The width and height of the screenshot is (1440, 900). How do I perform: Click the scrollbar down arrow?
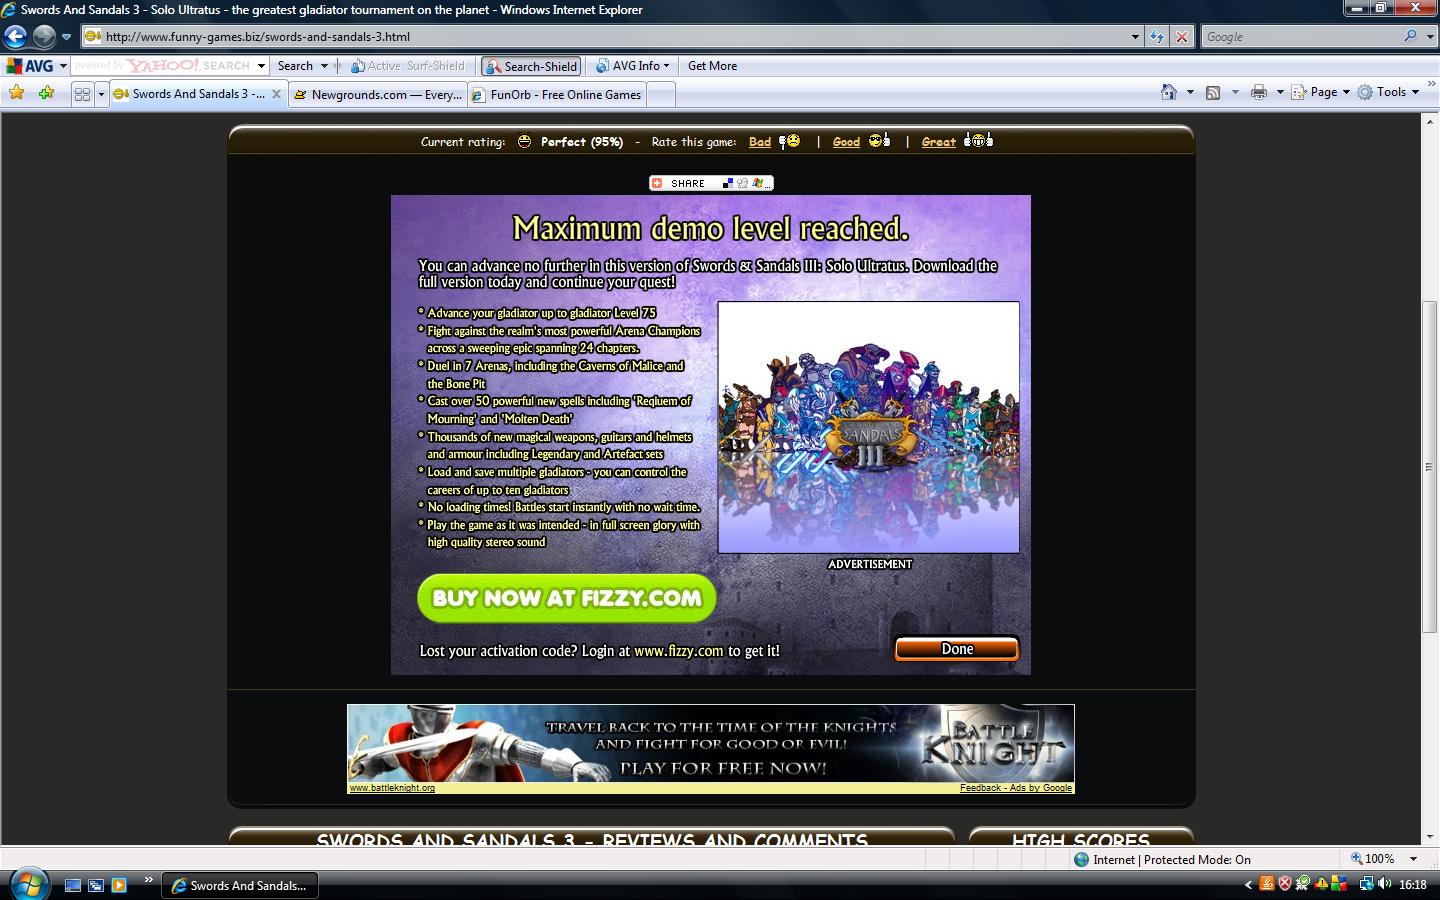[1430, 837]
